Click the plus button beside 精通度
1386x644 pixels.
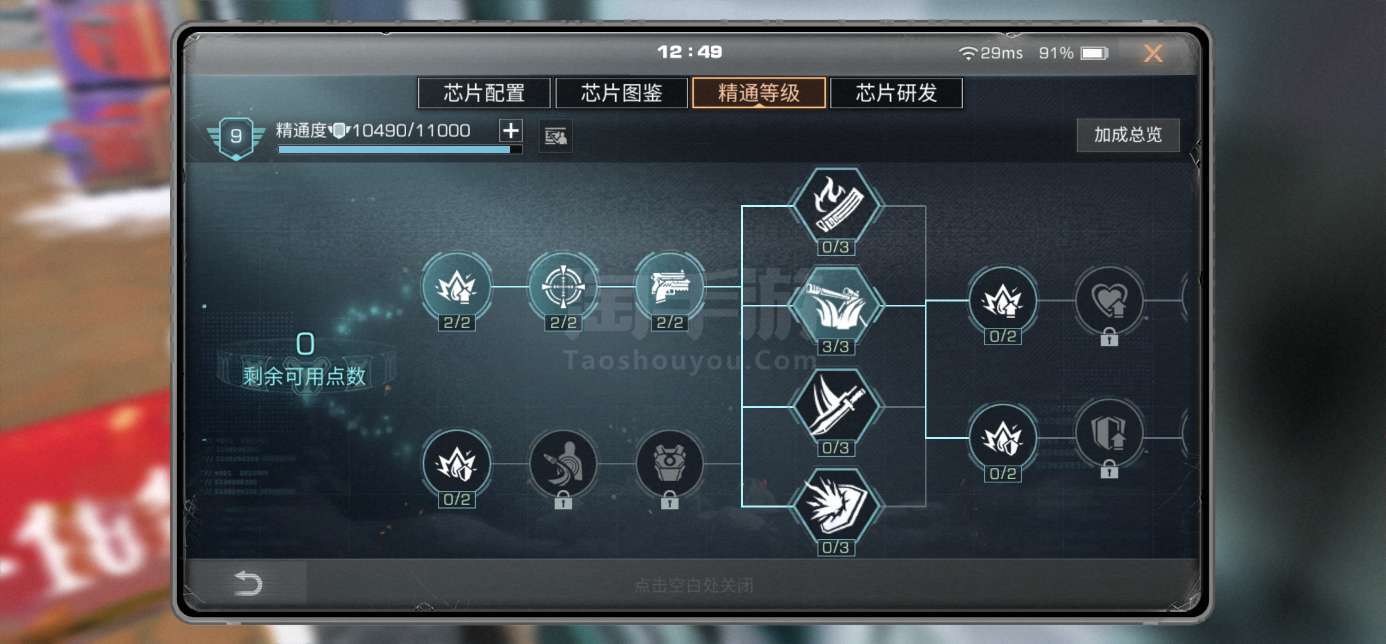click(510, 130)
